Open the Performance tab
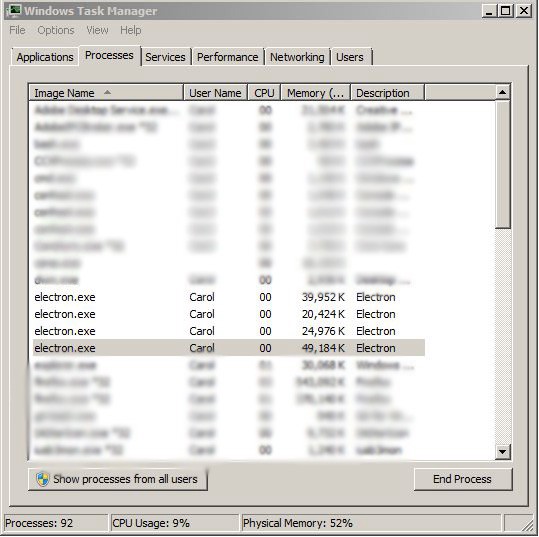The width and height of the screenshot is (539, 537). [x=228, y=57]
